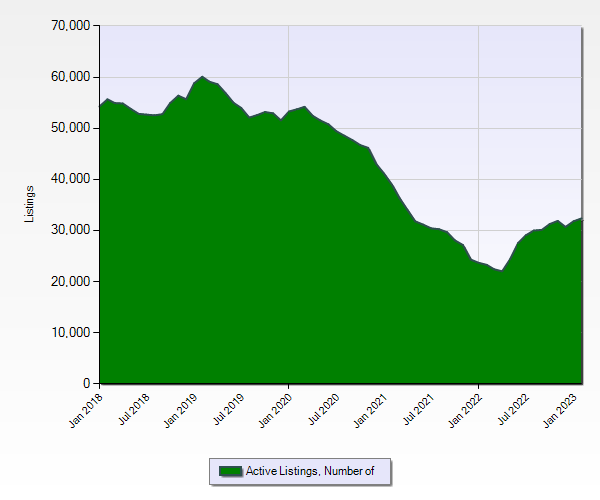
Task: Click the vertical 'Listings' axis title
Action: 30,204
